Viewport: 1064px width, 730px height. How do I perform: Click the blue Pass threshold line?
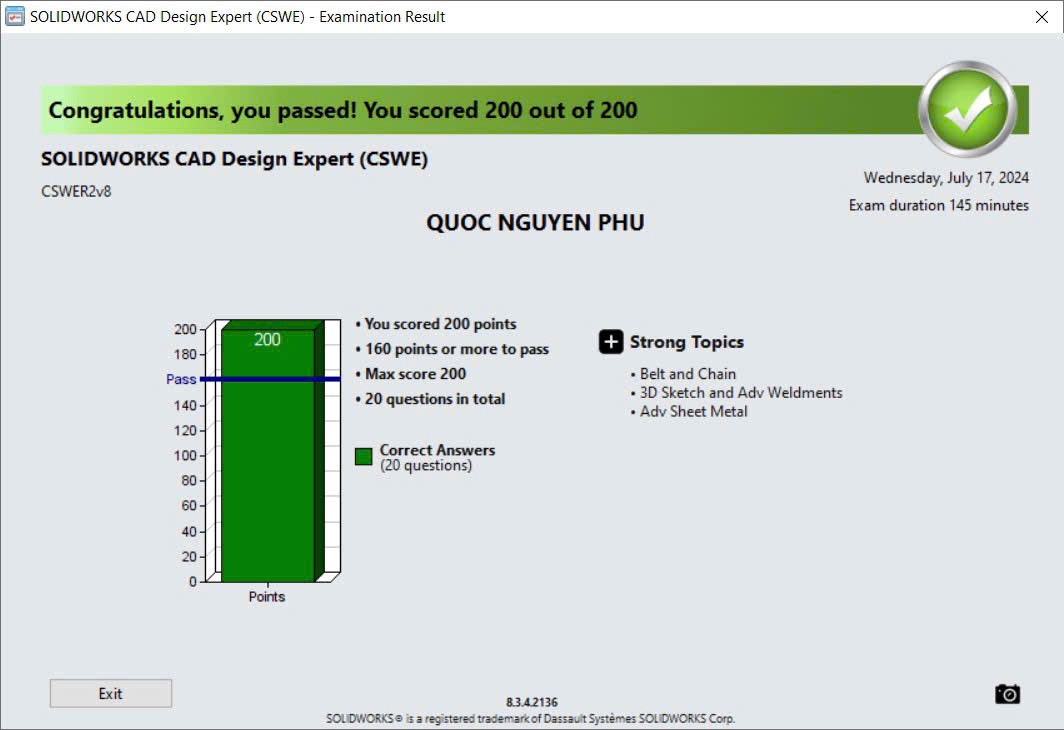[x=270, y=379]
